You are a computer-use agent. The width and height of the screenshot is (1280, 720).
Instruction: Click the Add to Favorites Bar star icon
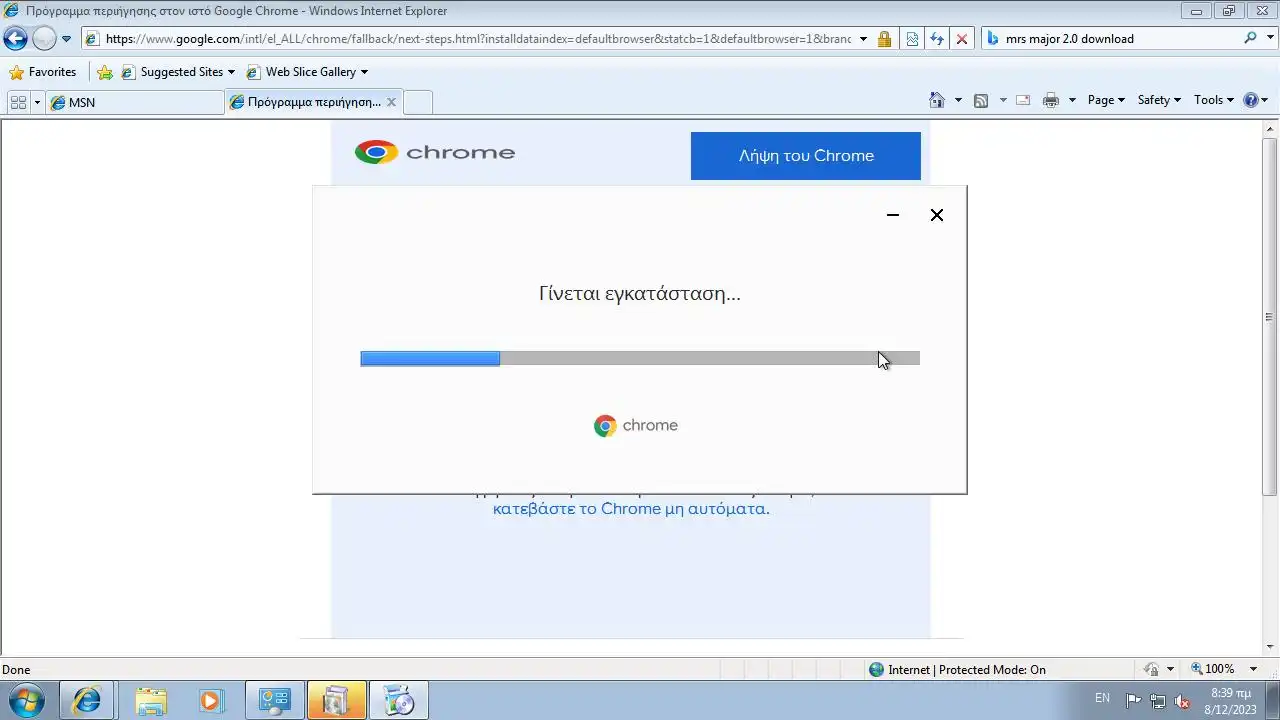click(105, 72)
